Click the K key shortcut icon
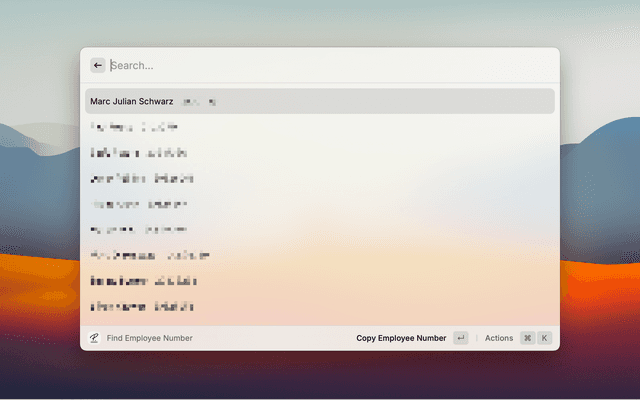 click(x=544, y=338)
